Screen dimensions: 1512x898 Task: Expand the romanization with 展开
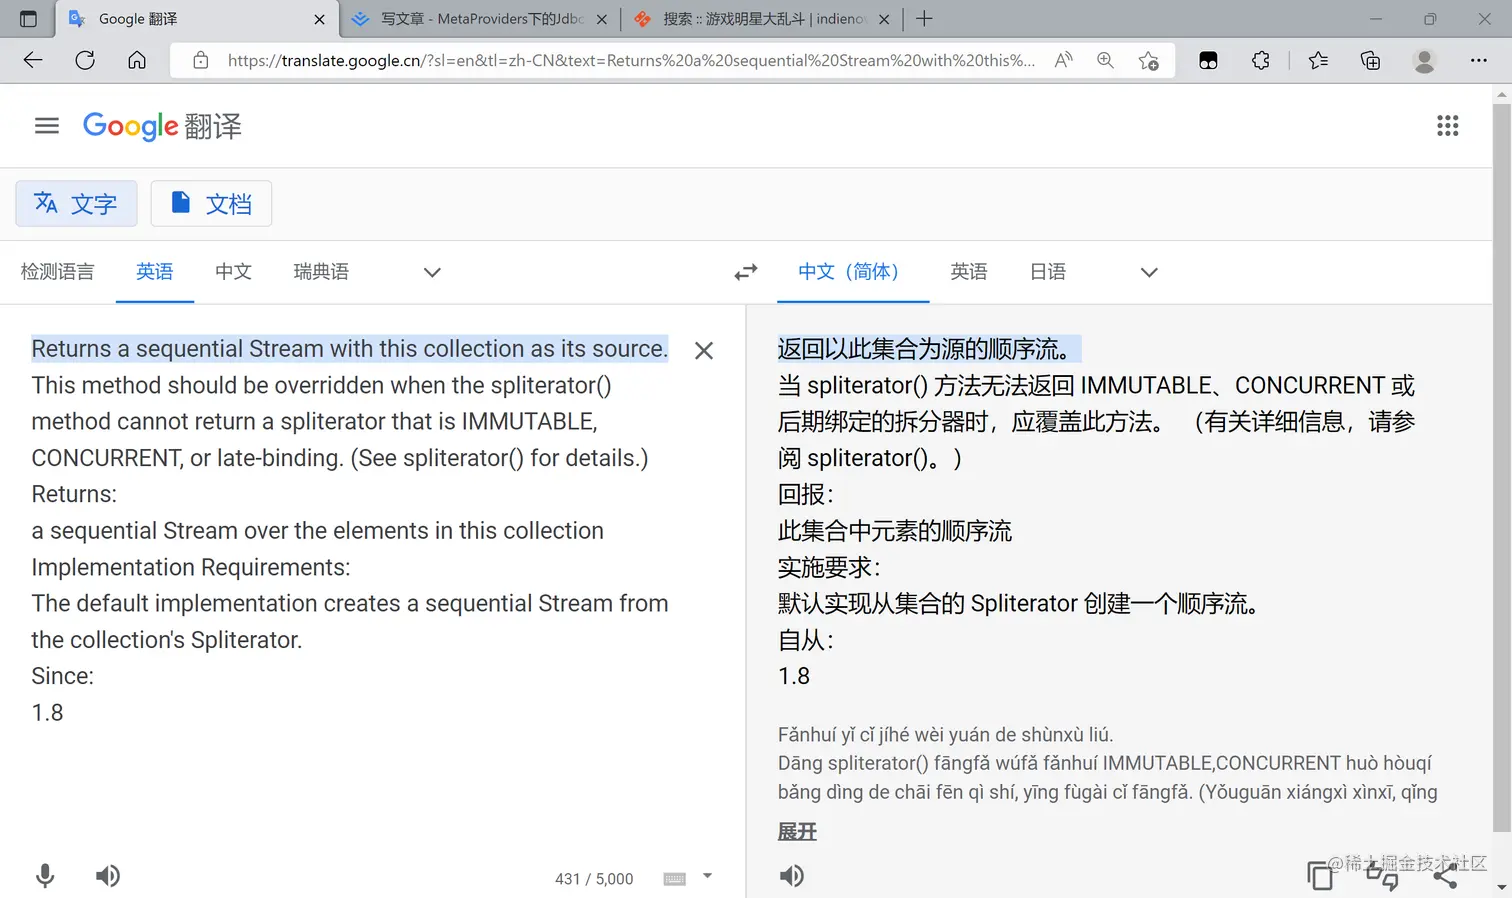[x=797, y=832]
